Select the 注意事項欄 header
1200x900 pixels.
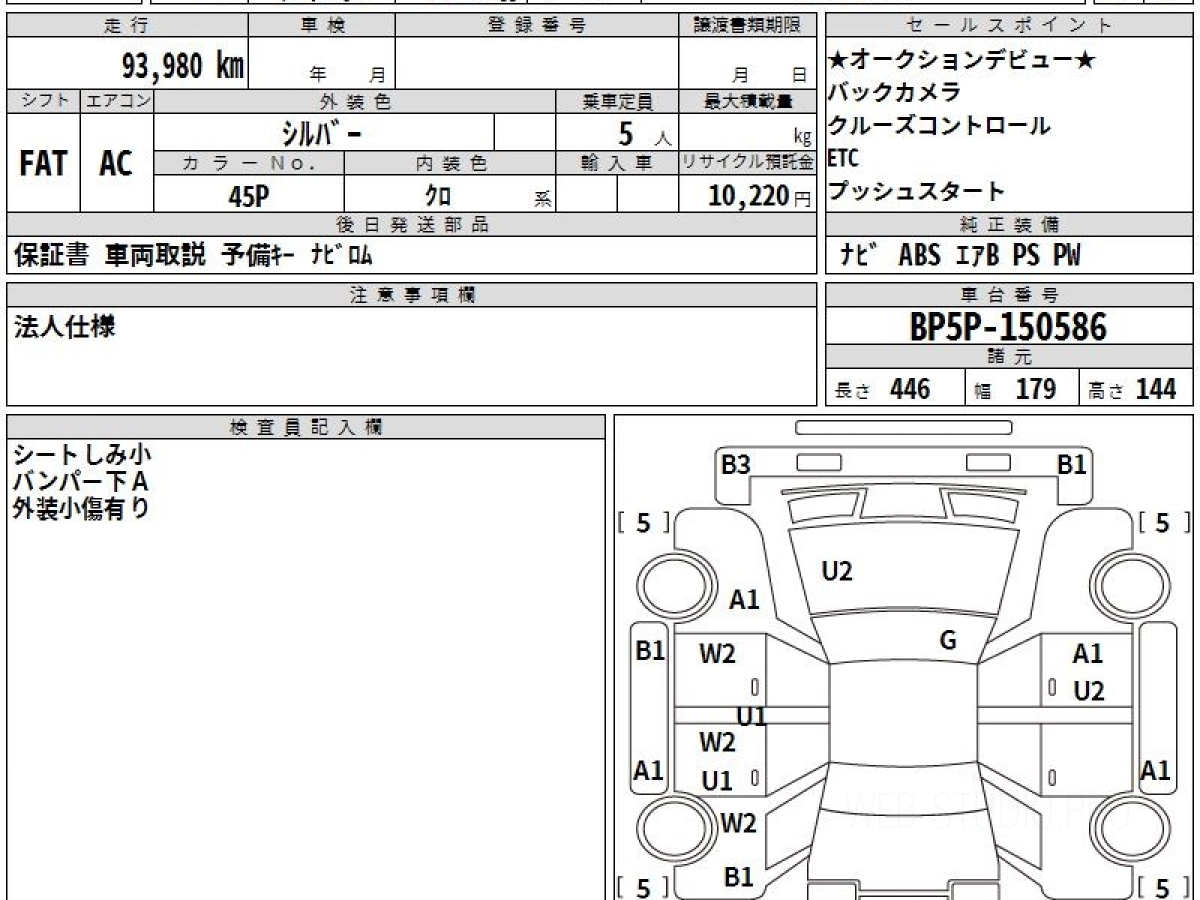click(x=411, y=295)
